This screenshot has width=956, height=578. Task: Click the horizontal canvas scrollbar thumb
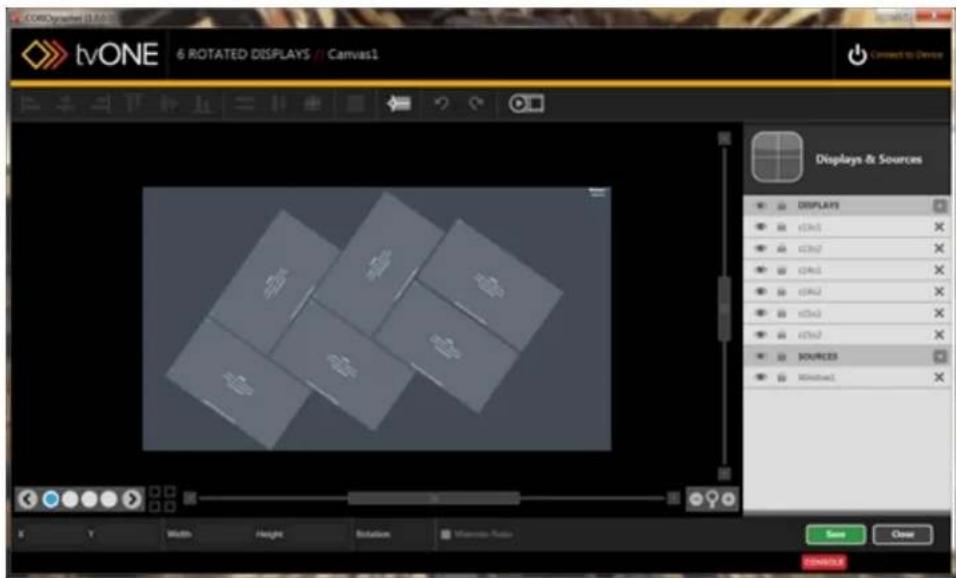pyautogui.click(x=434, y=499)
